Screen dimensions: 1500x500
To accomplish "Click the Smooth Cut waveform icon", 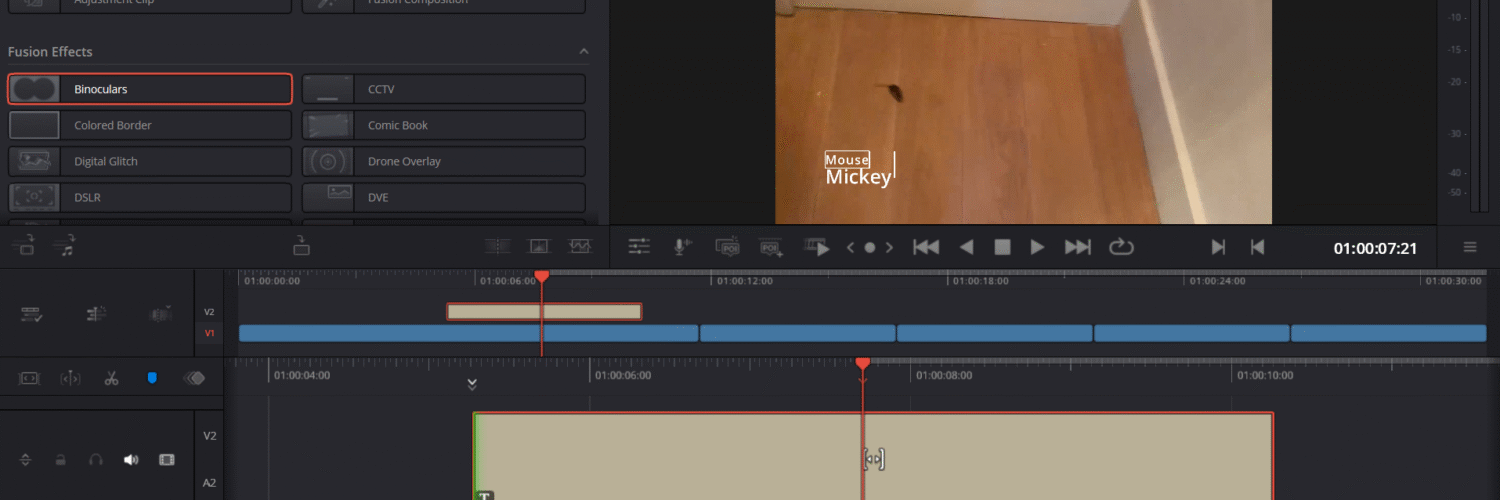I will [x=581, y=245].
